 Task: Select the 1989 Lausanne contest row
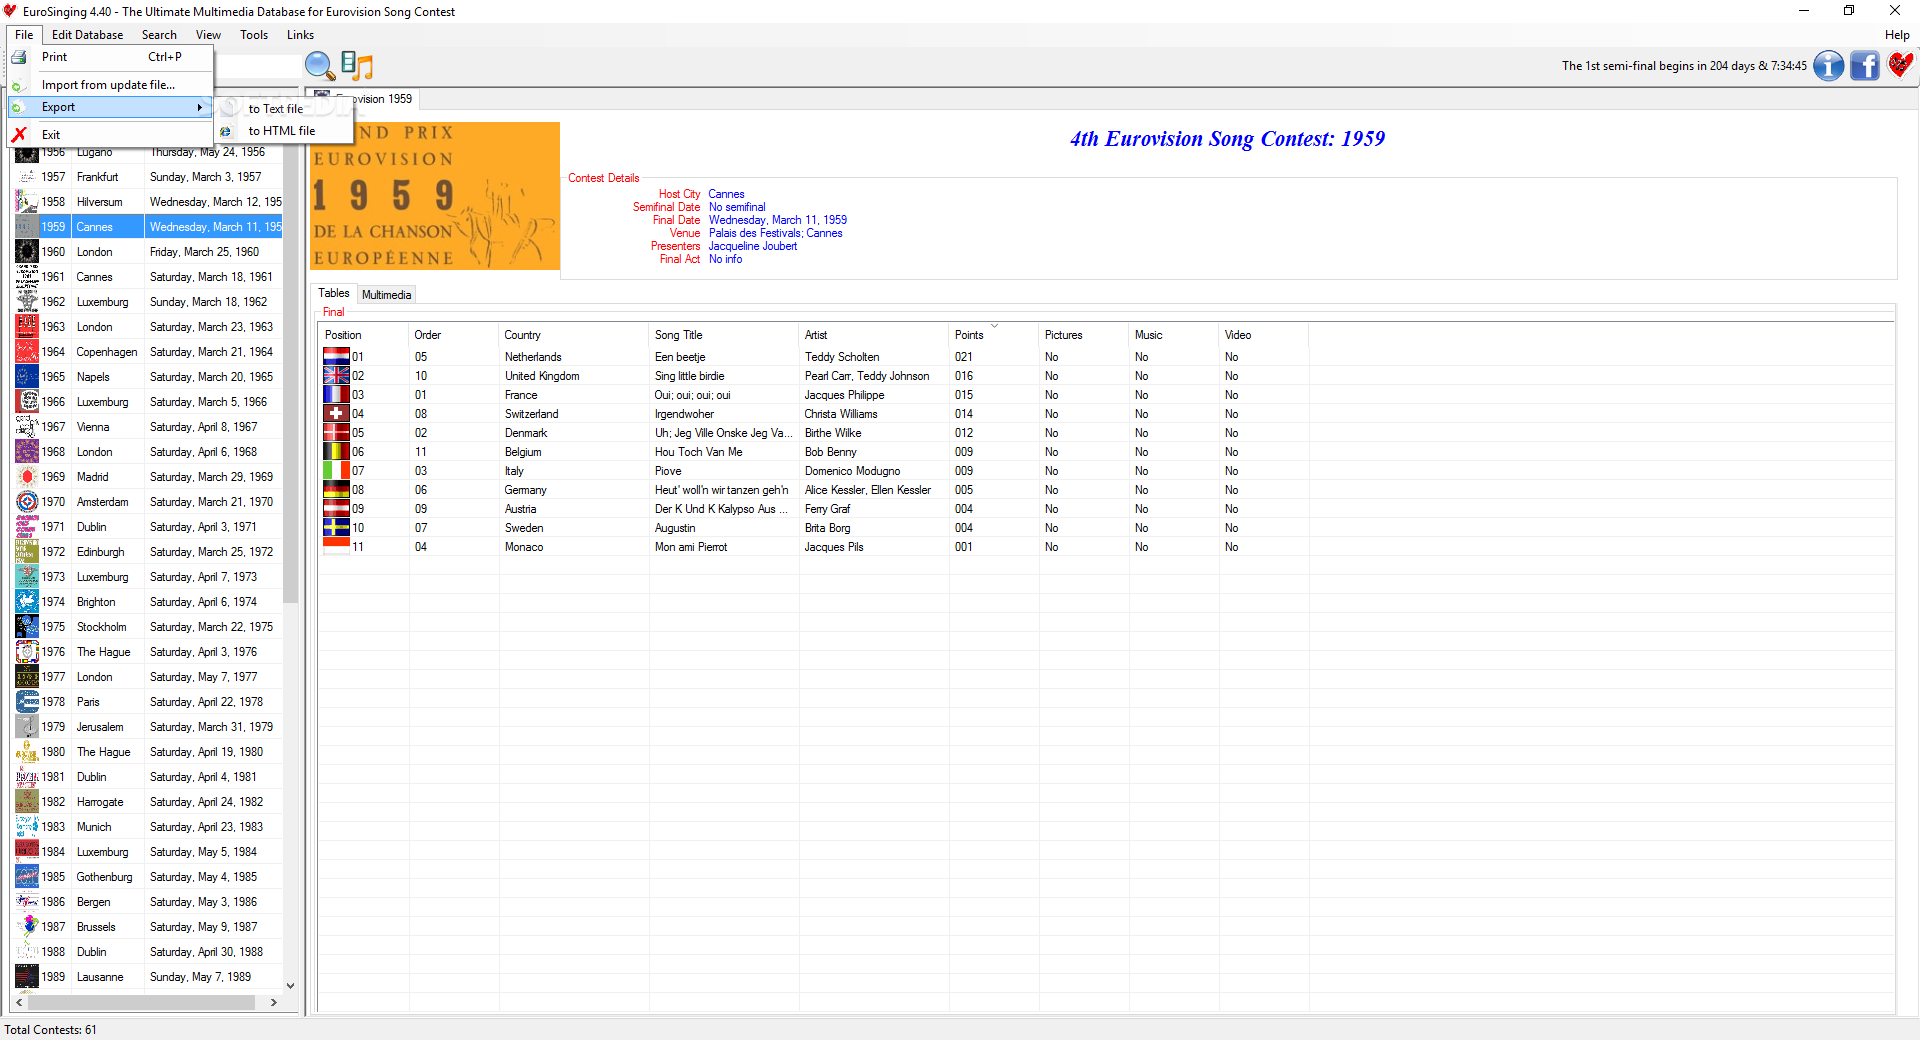pos(148,977)
